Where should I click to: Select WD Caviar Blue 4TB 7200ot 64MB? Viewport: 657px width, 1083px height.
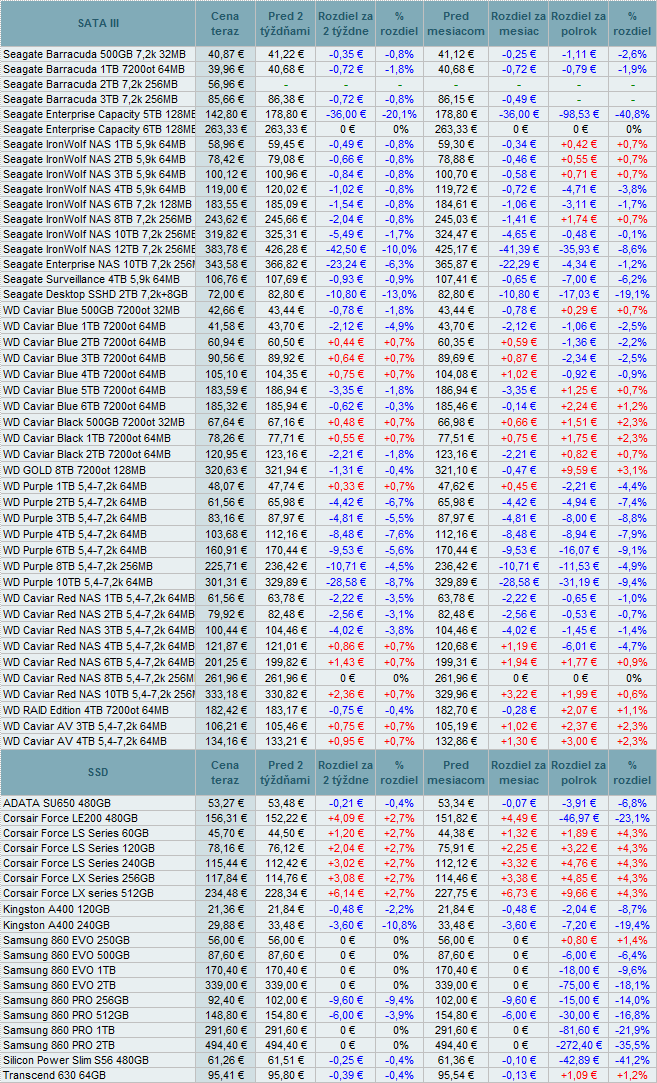[84, 374]
